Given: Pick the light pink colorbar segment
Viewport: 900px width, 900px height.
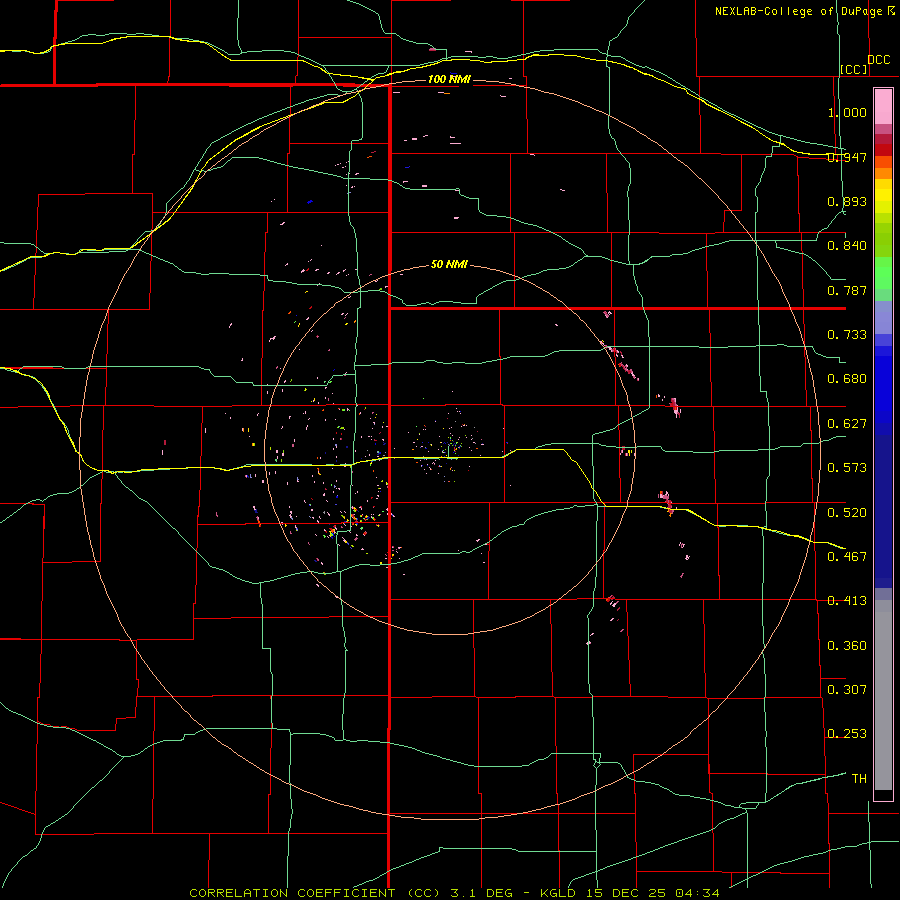Looking at the screenshot, I should [x=883, y=107].
